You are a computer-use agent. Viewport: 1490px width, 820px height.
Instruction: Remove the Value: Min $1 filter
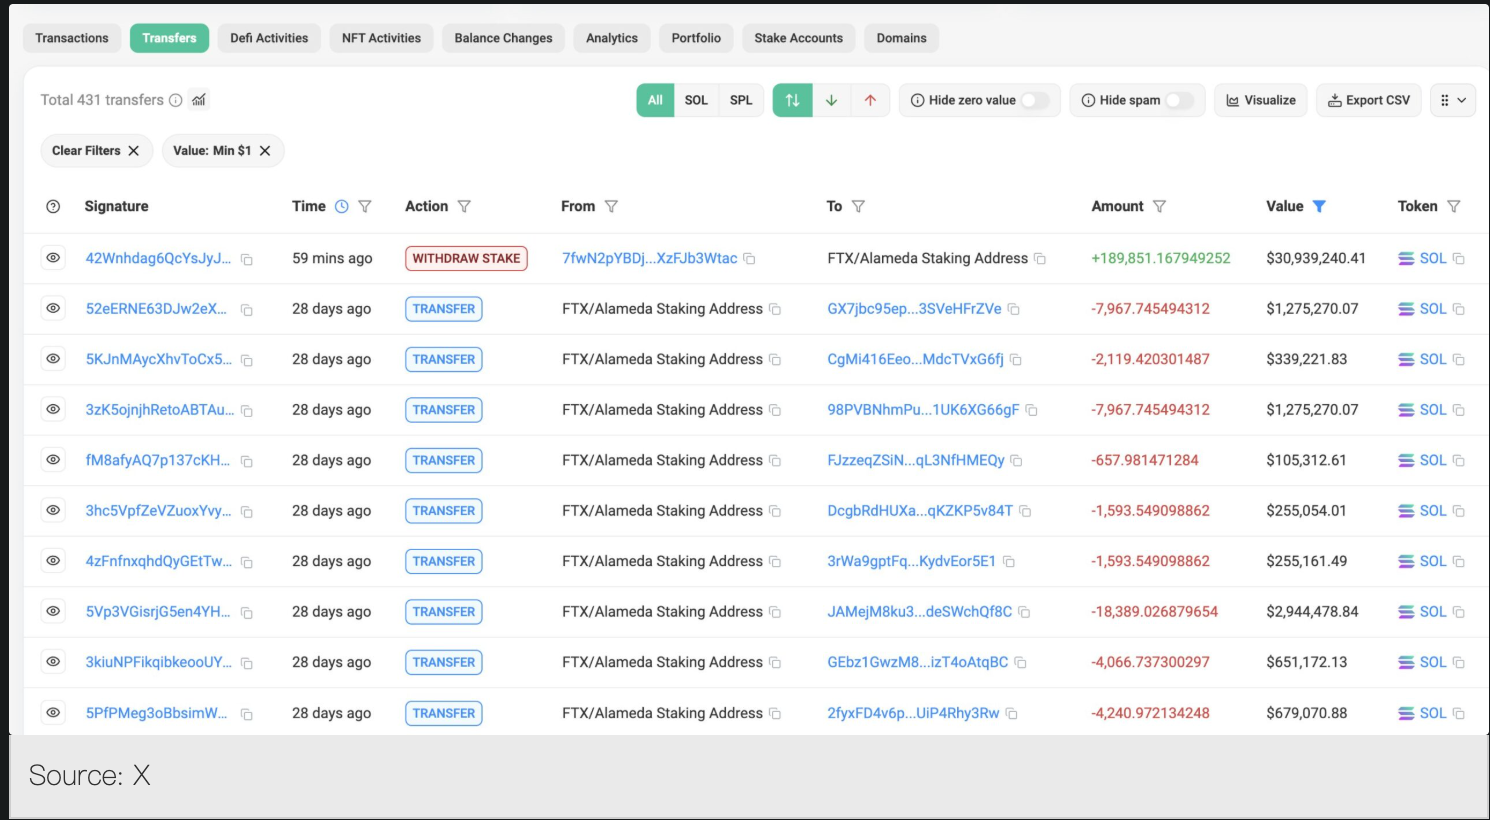click(265, 151)
